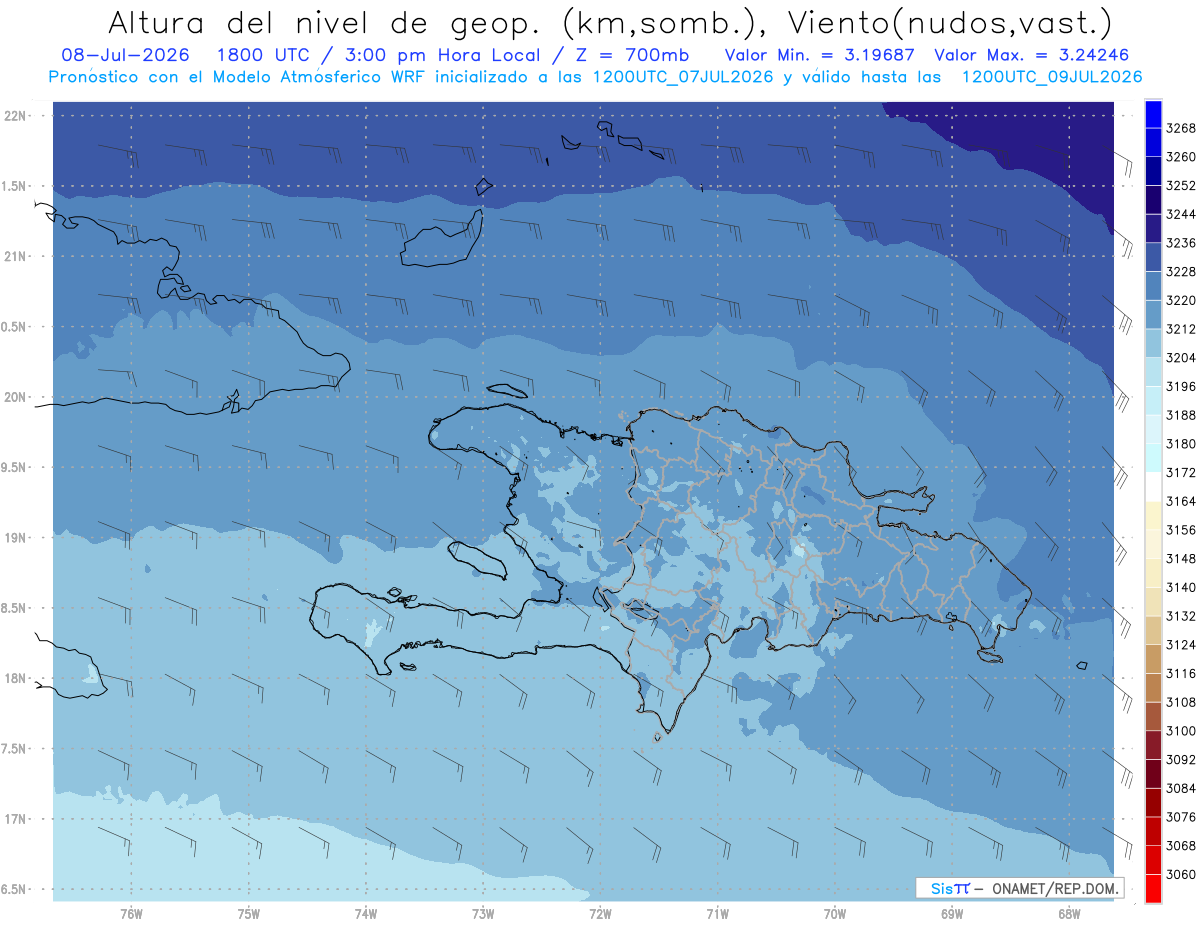Click the '19N' latitude label
This screenshot has height=927, width=1200.
(15, 537)
